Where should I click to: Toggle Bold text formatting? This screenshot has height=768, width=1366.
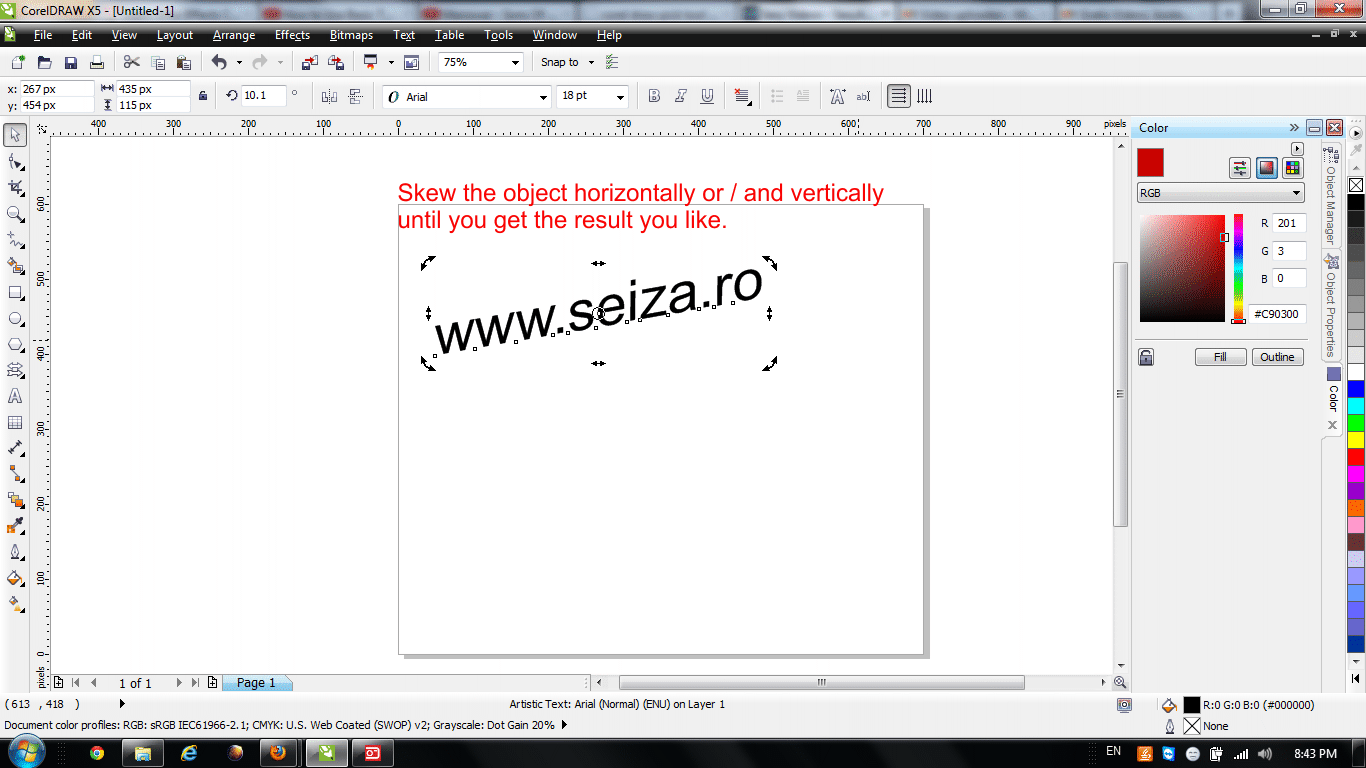654,96
